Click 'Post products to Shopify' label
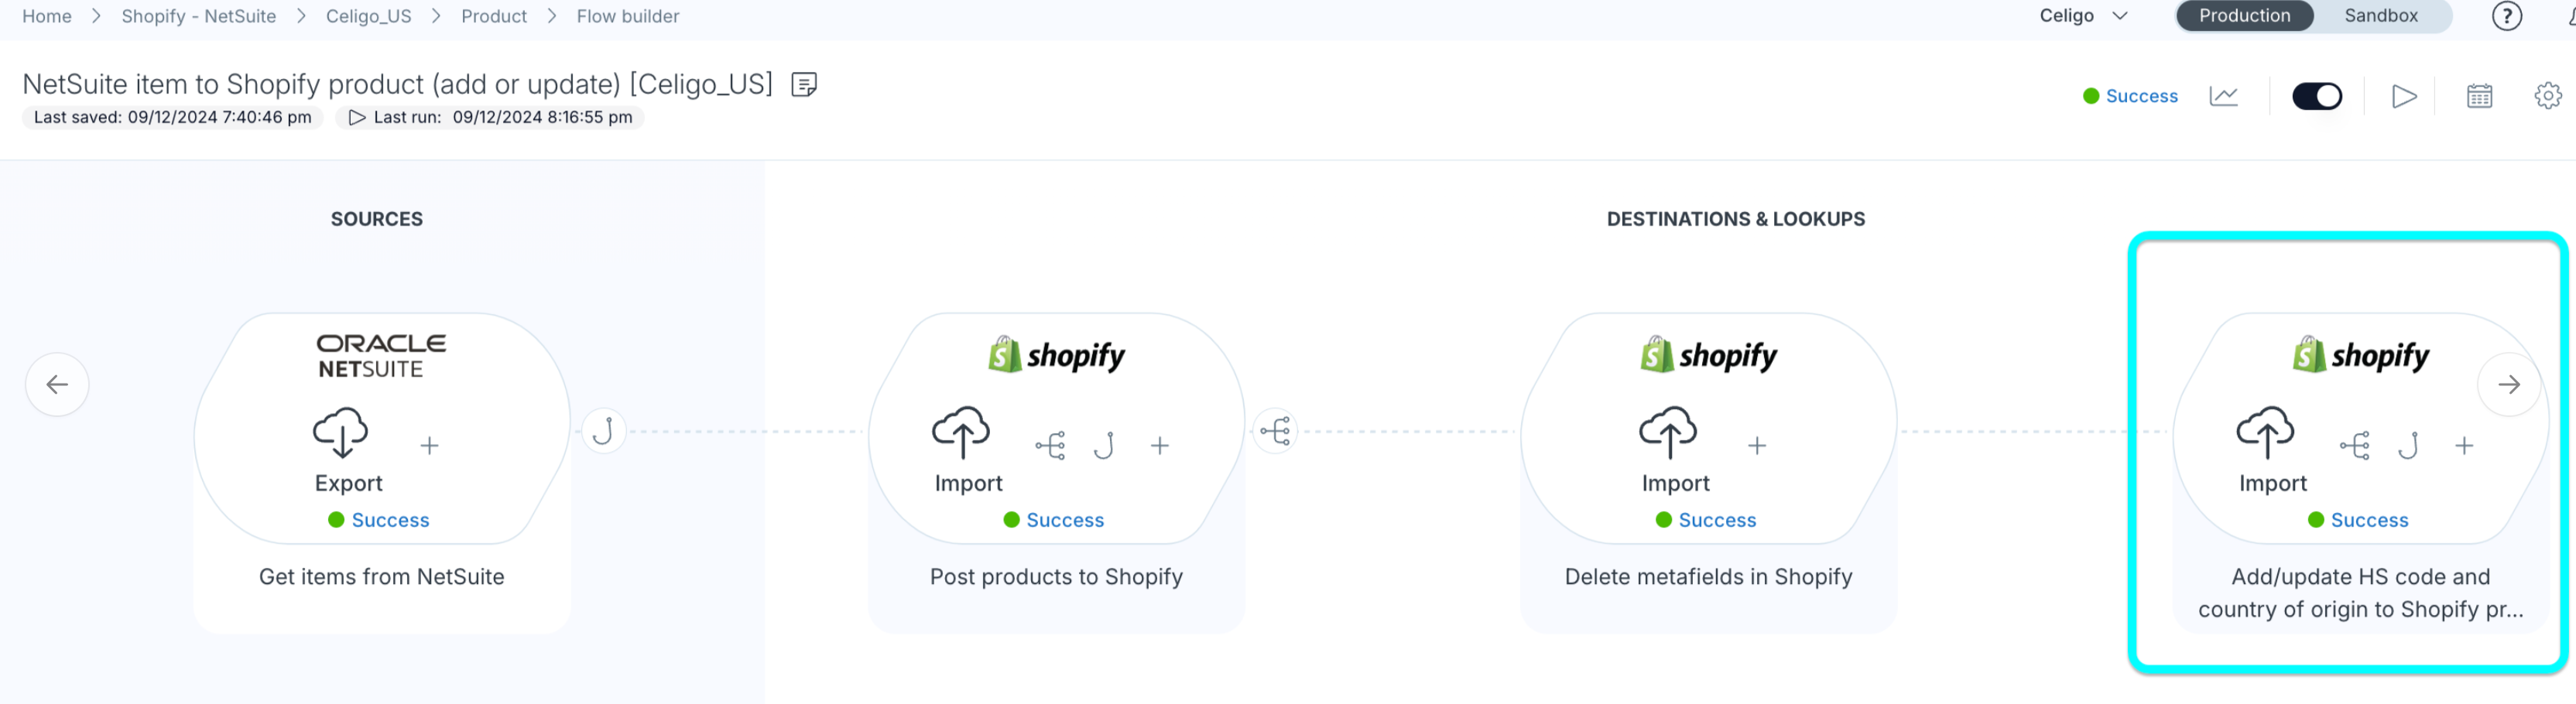The height and width of the screenshot is (704, 2576). (1056, 577)
